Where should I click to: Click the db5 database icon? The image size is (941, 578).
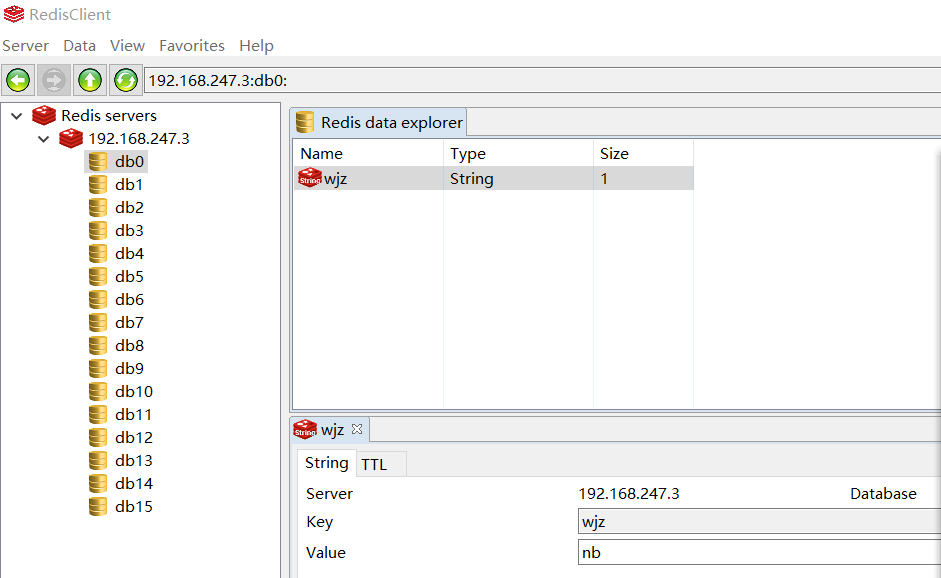coord(98,277)
